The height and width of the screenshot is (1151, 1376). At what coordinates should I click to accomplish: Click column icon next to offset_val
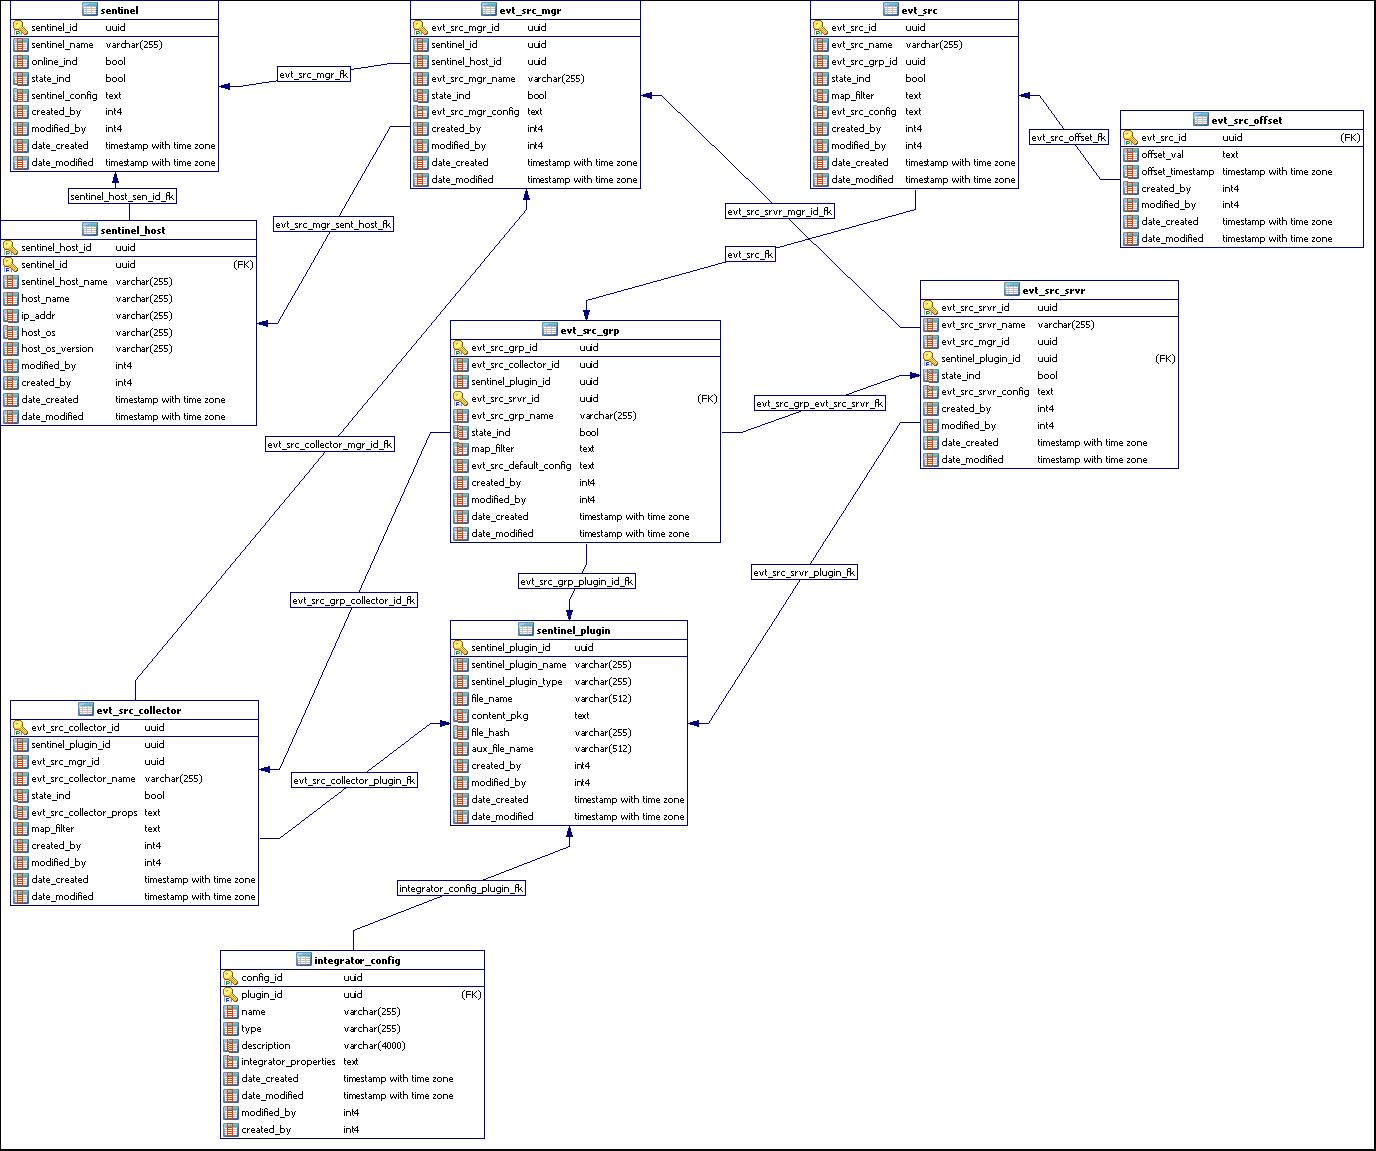click(x=1130, y=155)
